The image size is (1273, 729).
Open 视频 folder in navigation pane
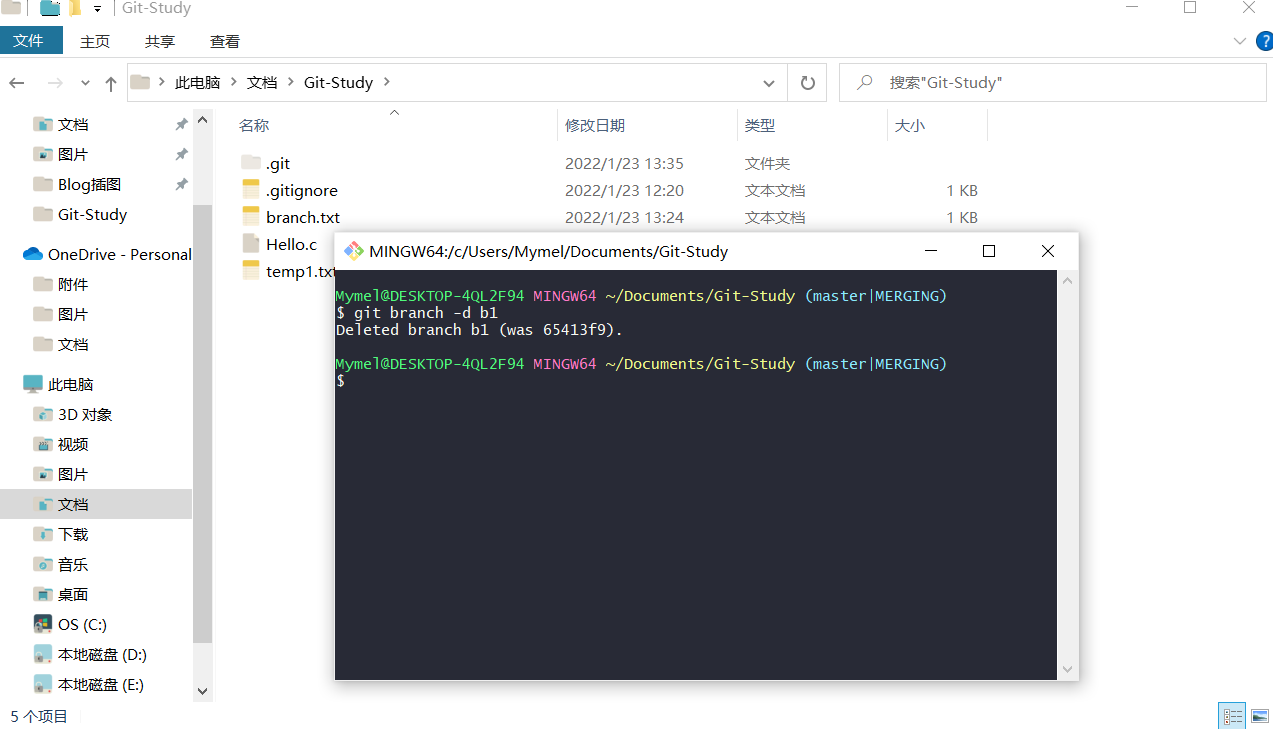point(73,444)
